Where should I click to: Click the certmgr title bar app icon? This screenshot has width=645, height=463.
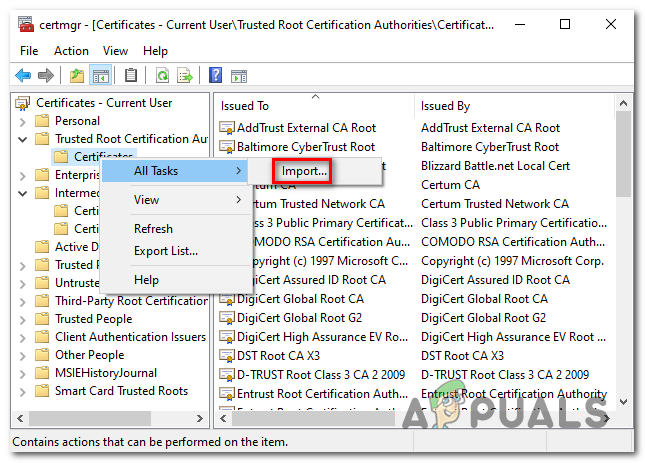click(x=26, y=24)
